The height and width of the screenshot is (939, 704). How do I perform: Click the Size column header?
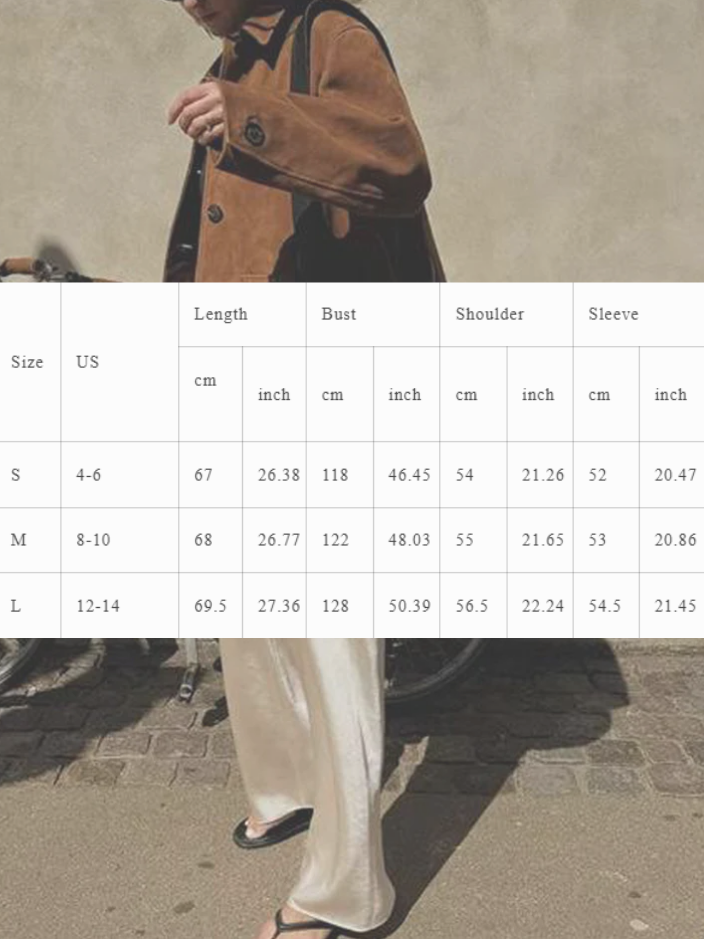click(27, 362)
